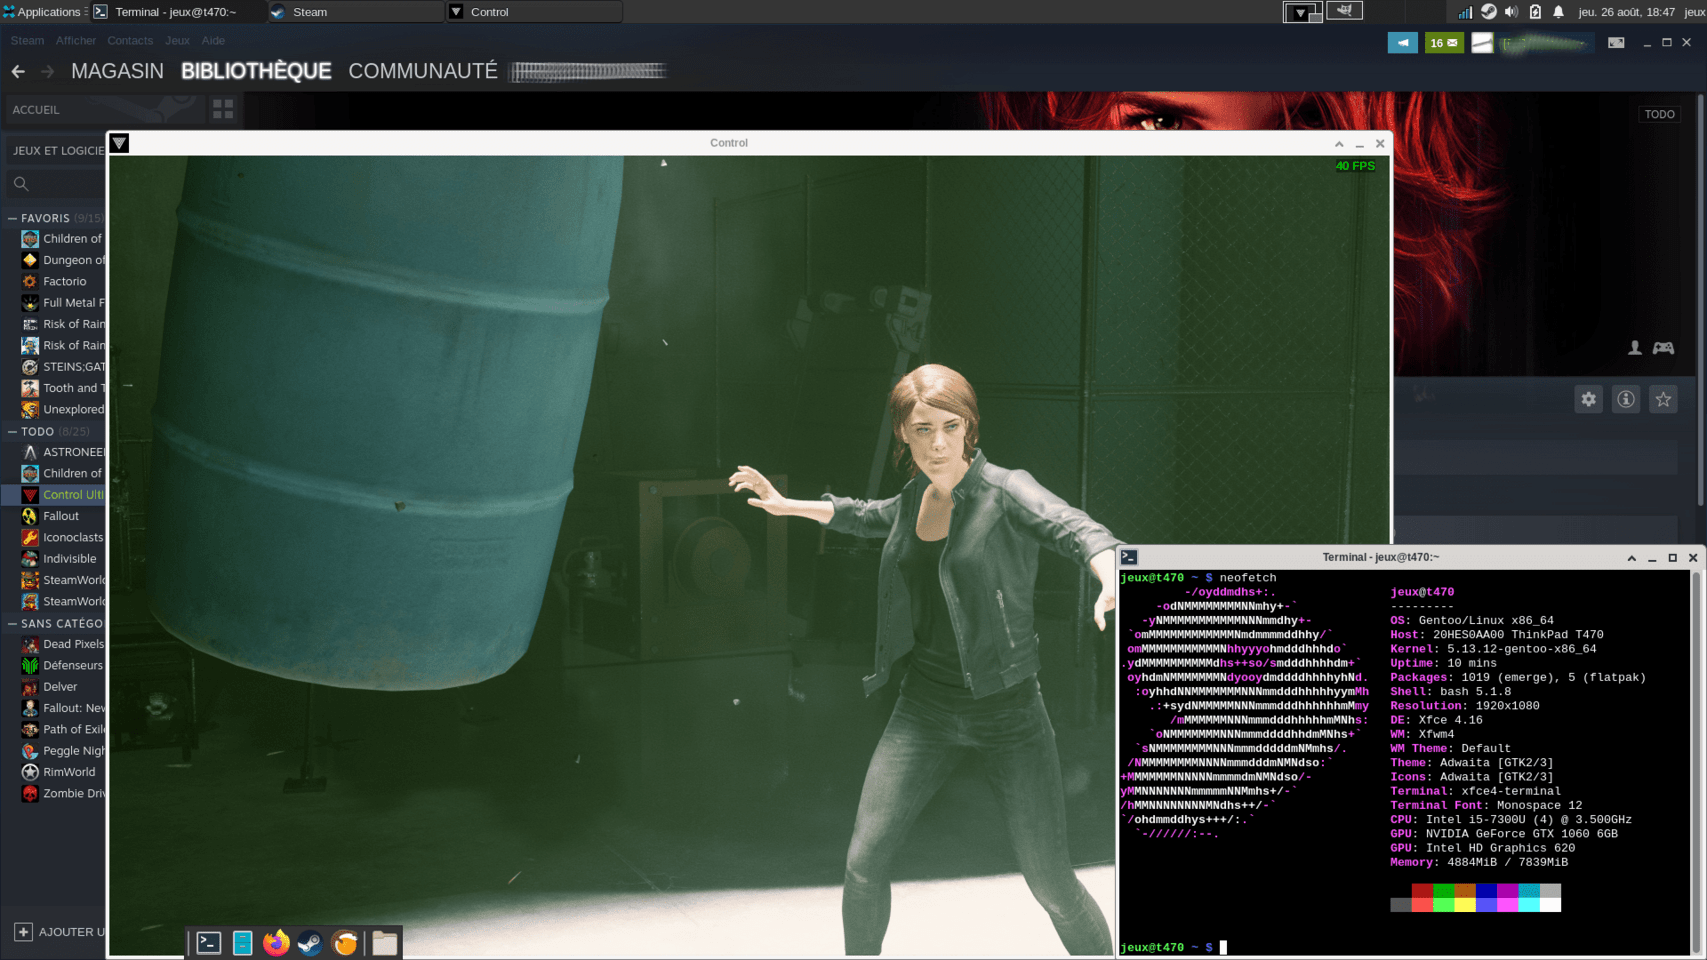Toggle Steam Big Picture mode

pos(1616,43)
